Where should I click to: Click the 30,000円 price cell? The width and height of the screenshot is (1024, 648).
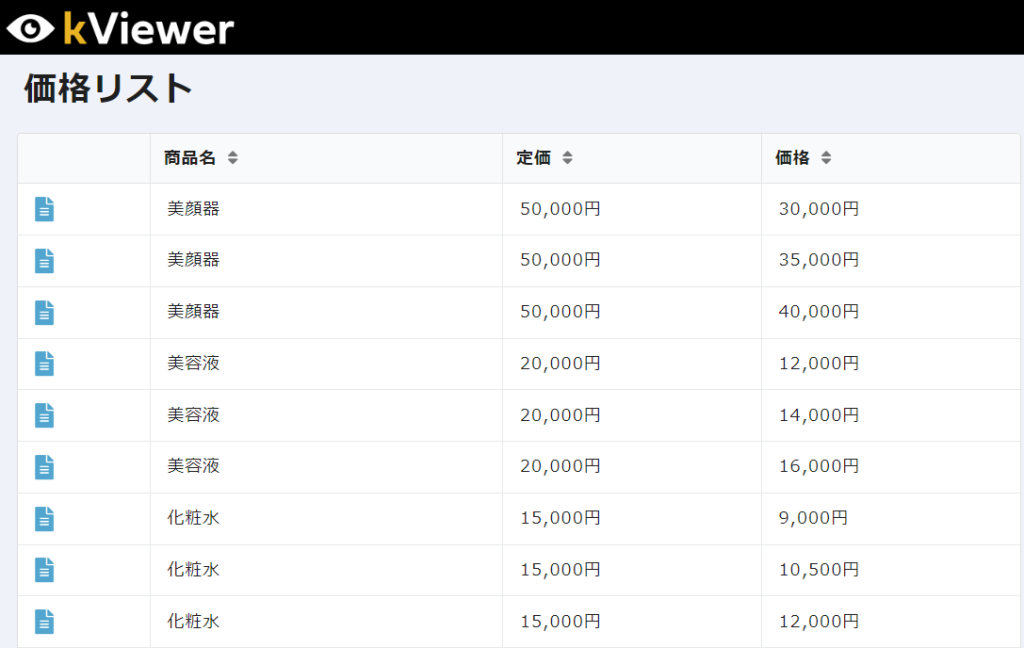(819, 209)
